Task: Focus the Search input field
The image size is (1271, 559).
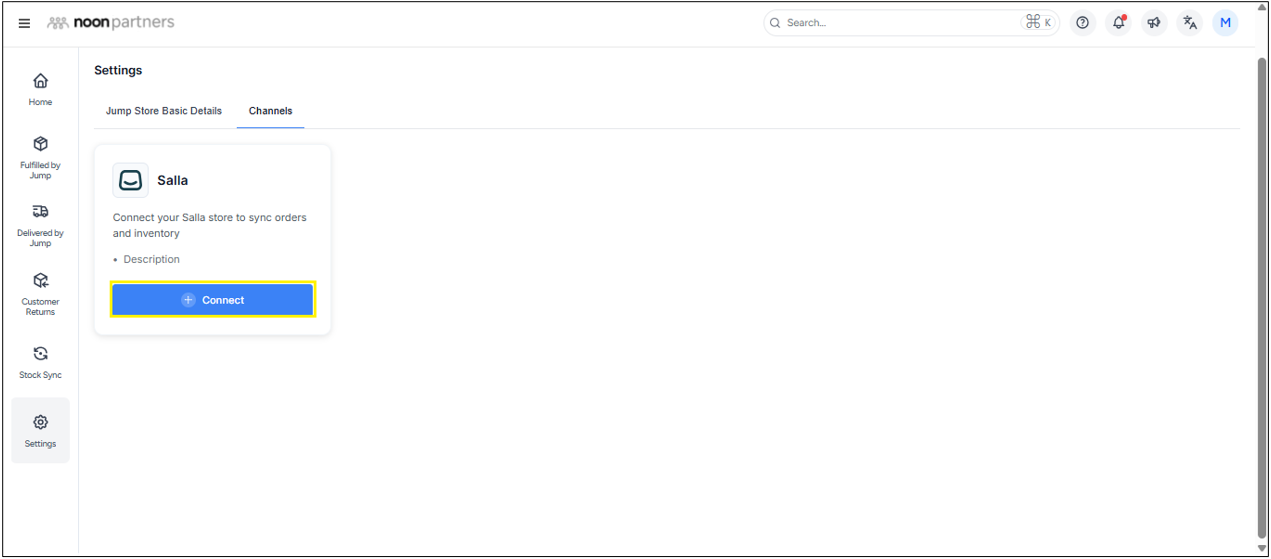Action: [x=900, y=23]
